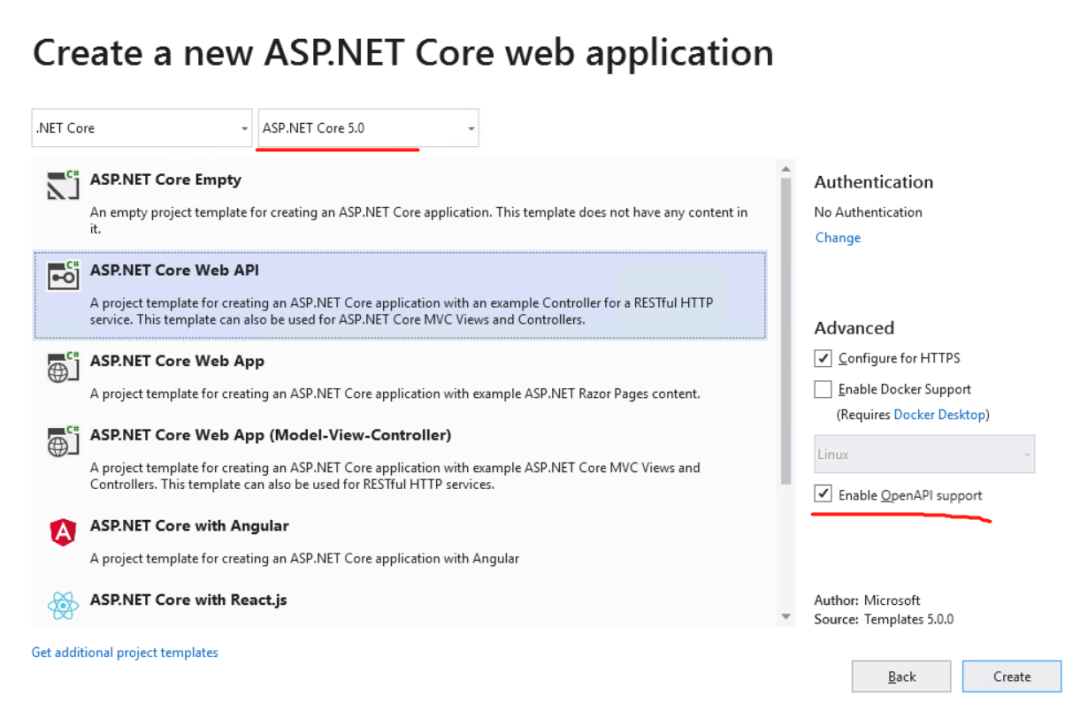Viewport: 1080px width, 711px height.
Task: Click the Web API description about RESTful HTTP
Action: (x=402, y=311)
